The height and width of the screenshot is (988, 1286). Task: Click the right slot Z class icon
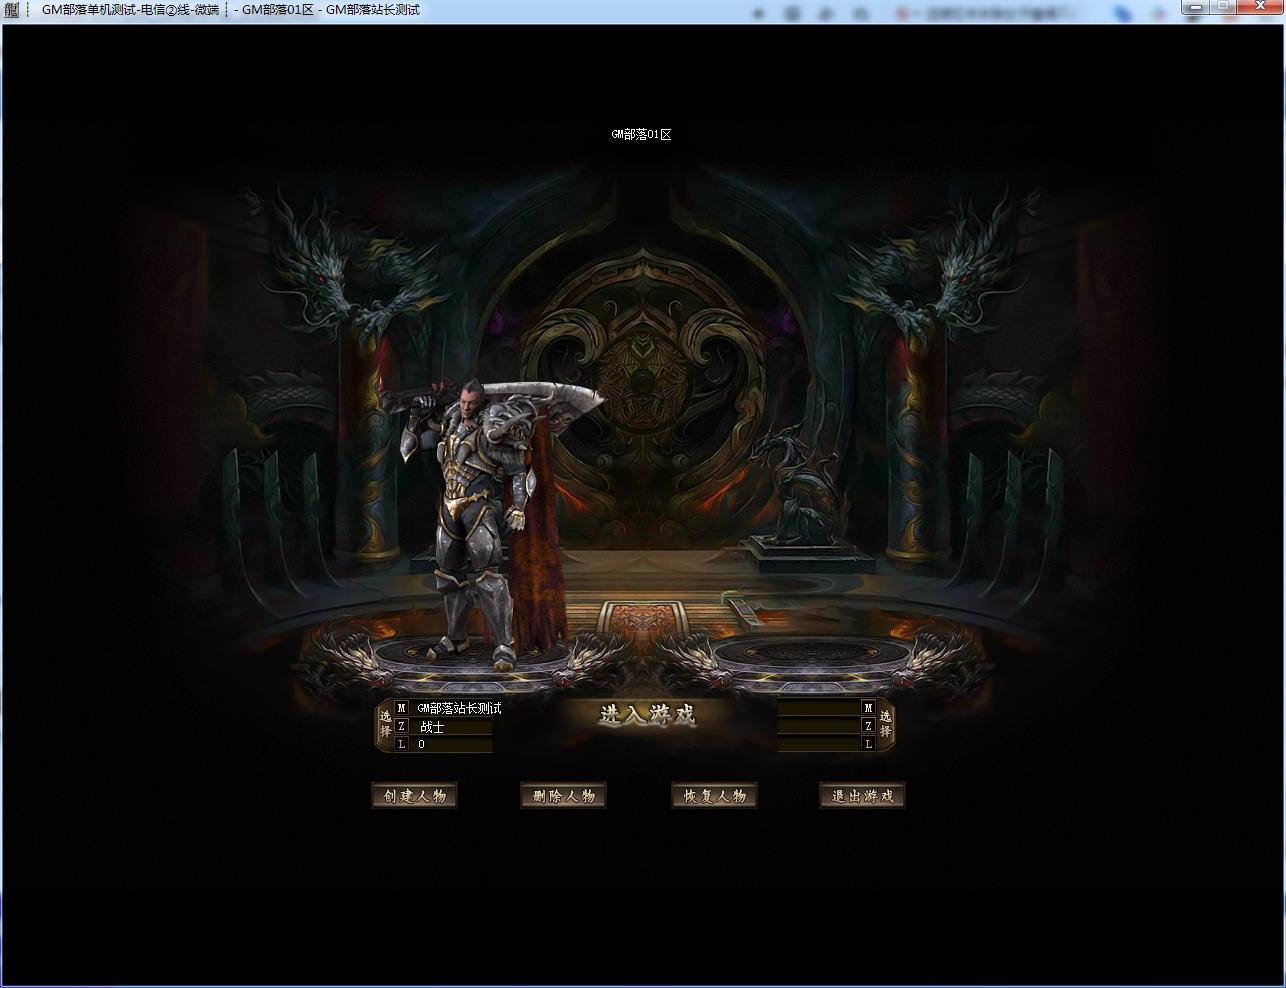click(x=868, y=726)
